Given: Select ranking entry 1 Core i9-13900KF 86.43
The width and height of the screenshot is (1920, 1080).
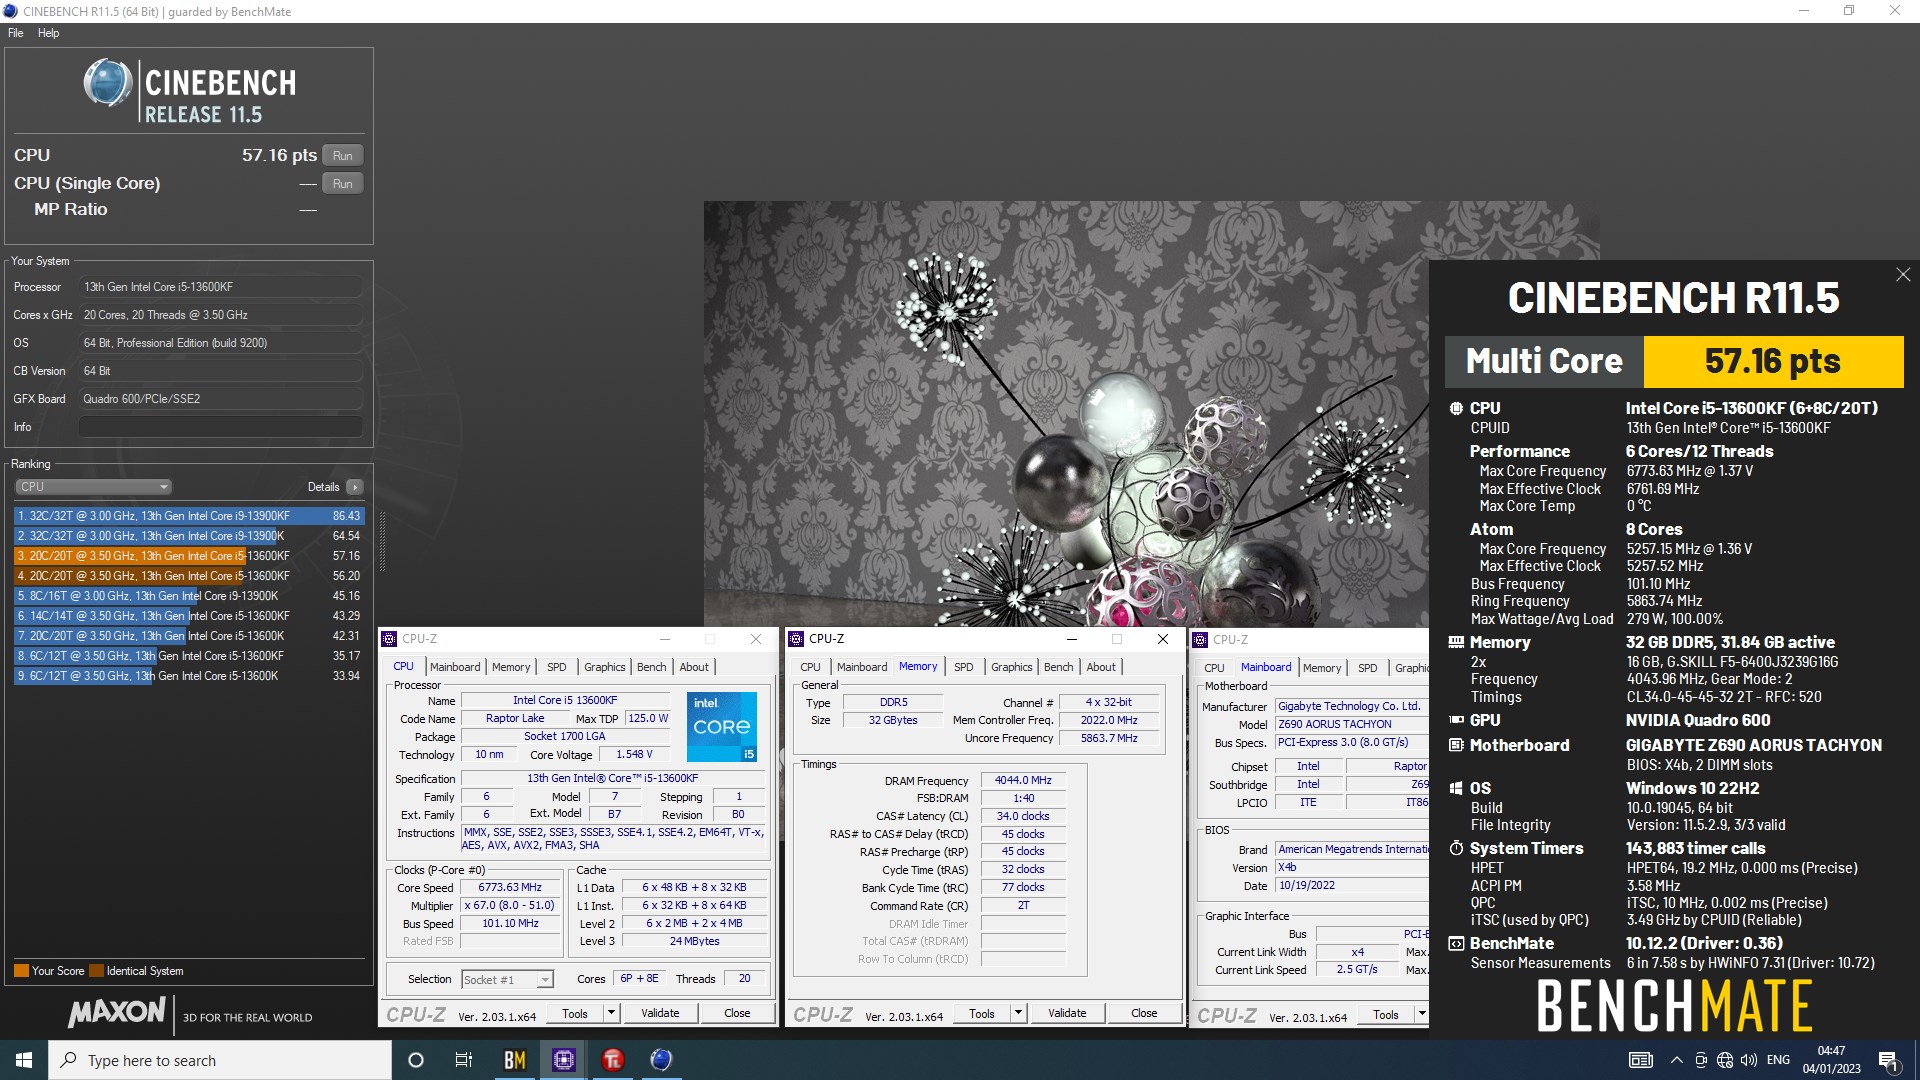Looking at the screenshot, I should tap(189, 516).
